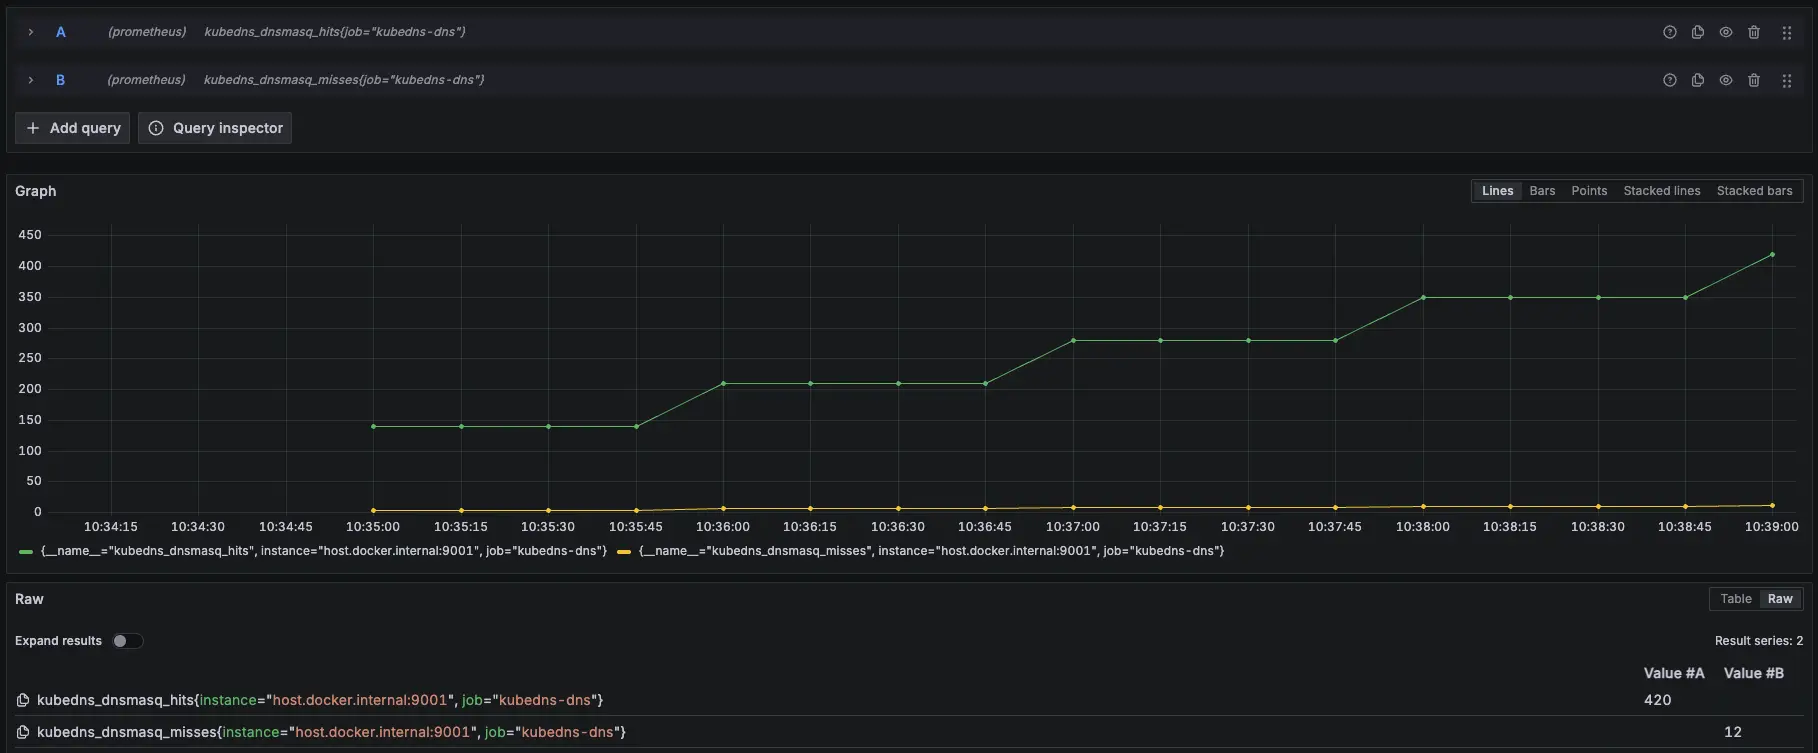Select Bars graph style
The height and width of the screenshot is (753, 1818).
(x=1542, y=191)
